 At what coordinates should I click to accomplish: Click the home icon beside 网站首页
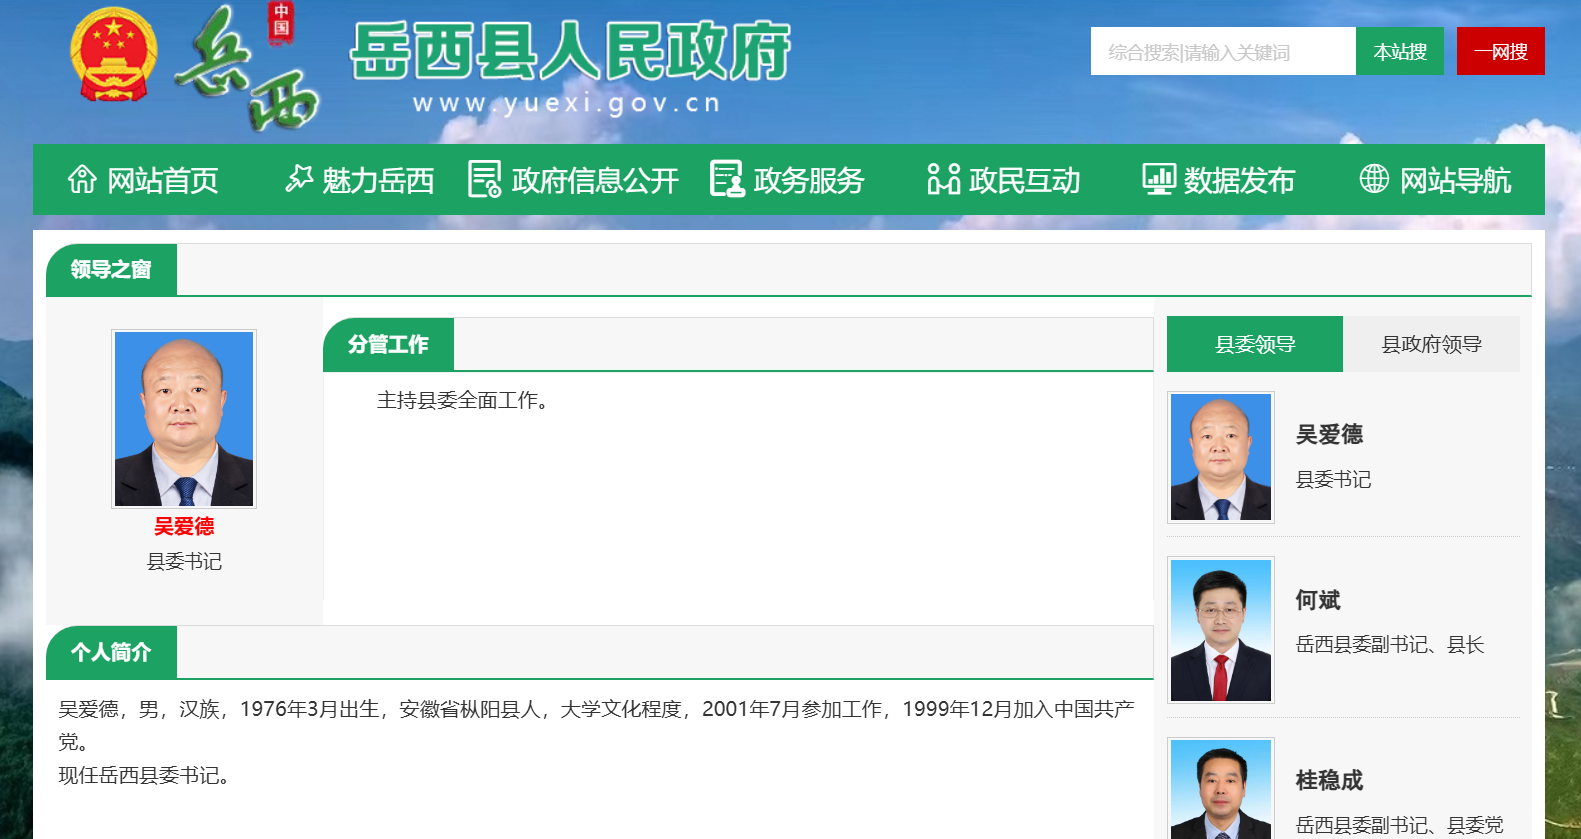tap(82, 179)
